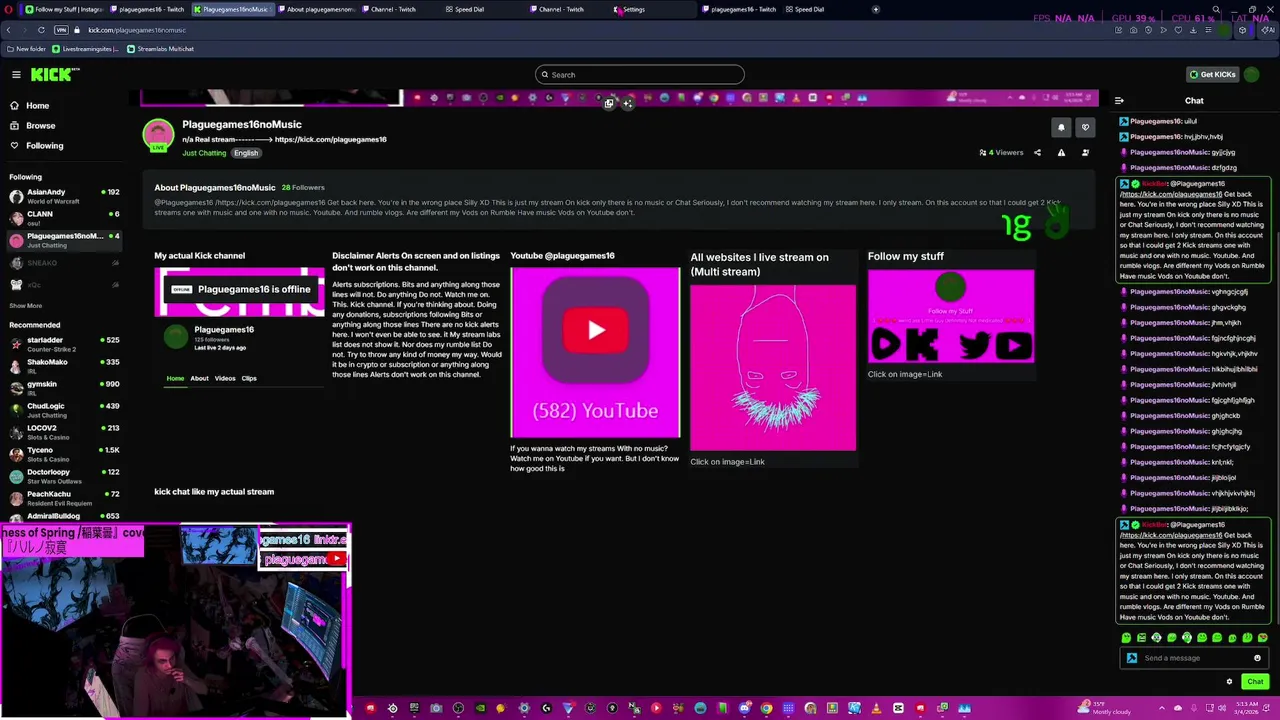Open the user profile avatar menu

(1253, 74)
